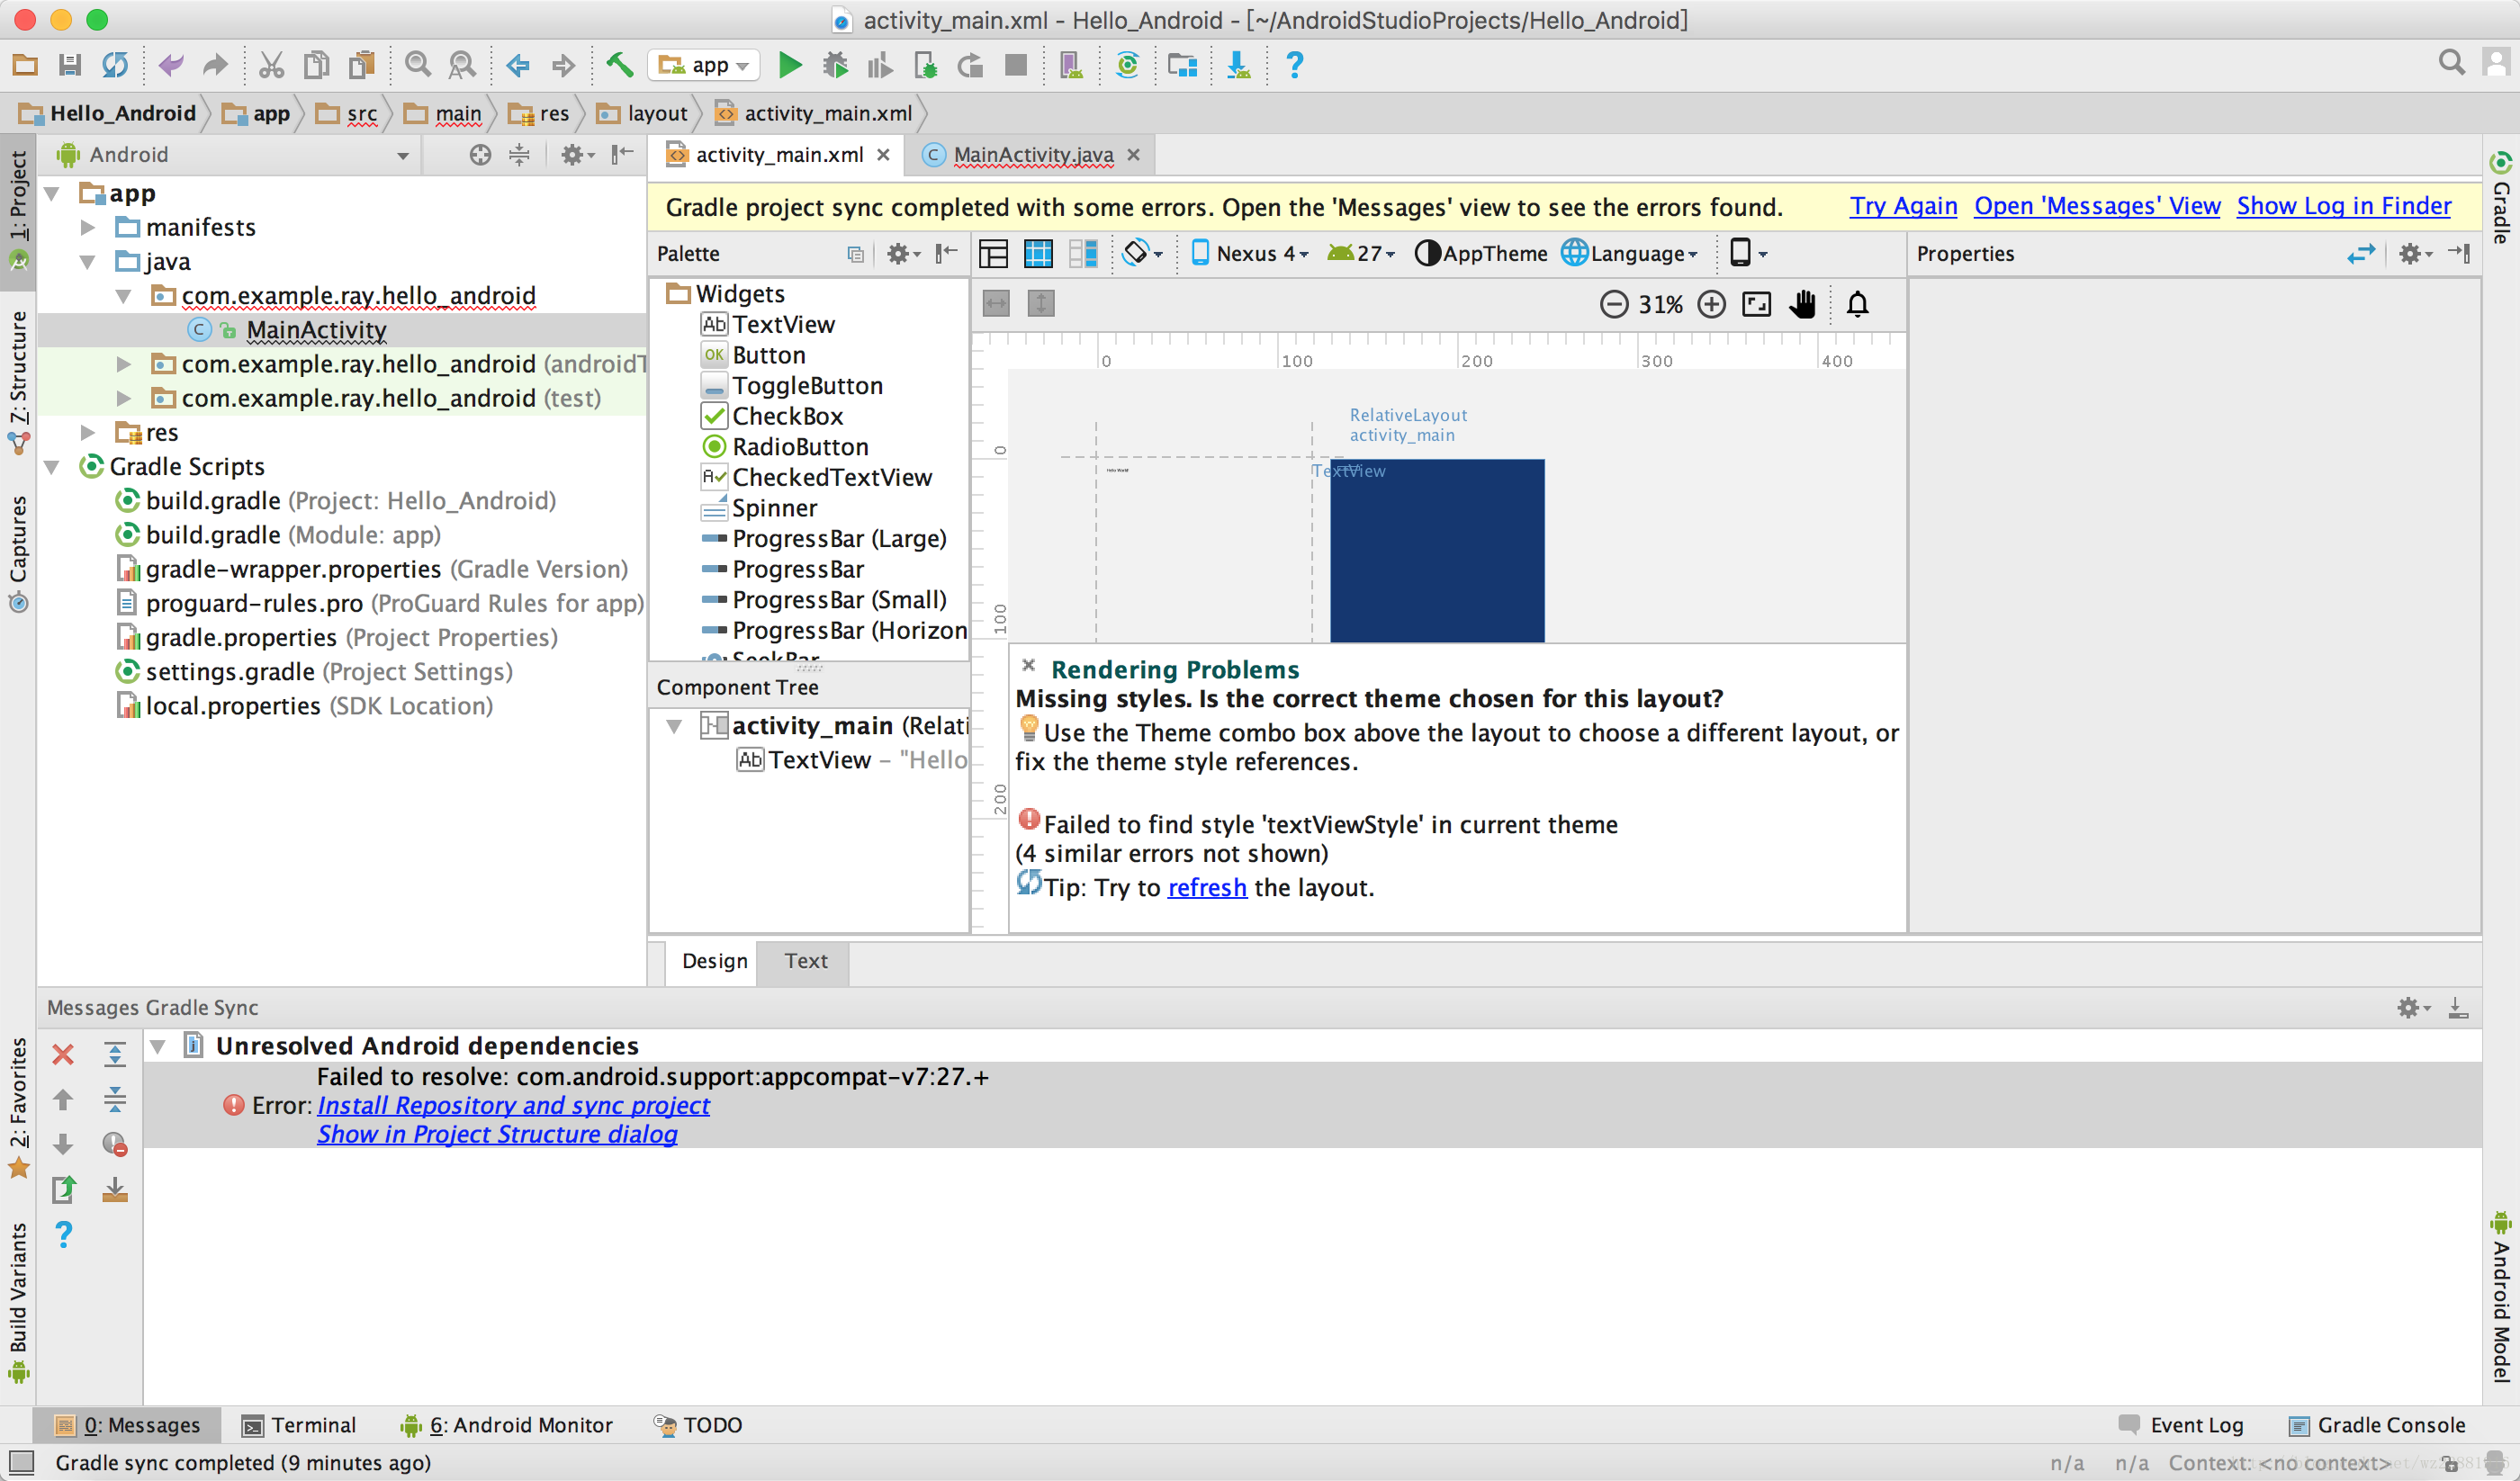Screen dimensions: 2520x1481
Task: Click the Back navigation arrow
Action: (x=518, y=66)
